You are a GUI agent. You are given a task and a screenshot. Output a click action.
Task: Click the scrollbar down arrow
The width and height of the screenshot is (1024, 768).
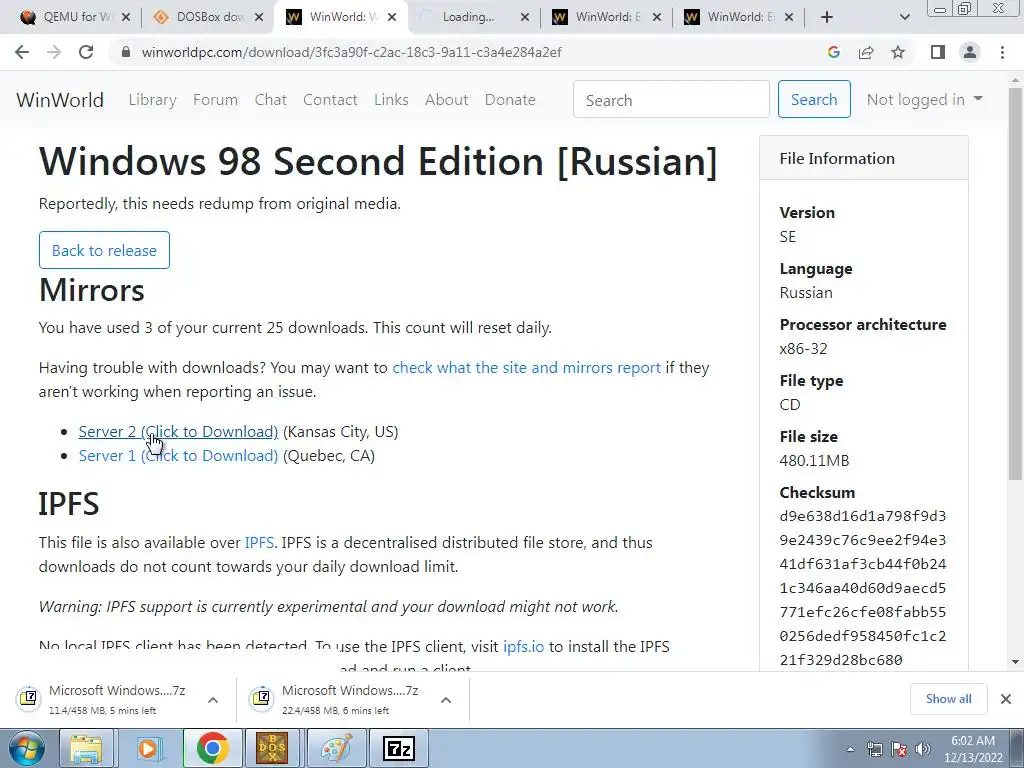(1016, 662)
